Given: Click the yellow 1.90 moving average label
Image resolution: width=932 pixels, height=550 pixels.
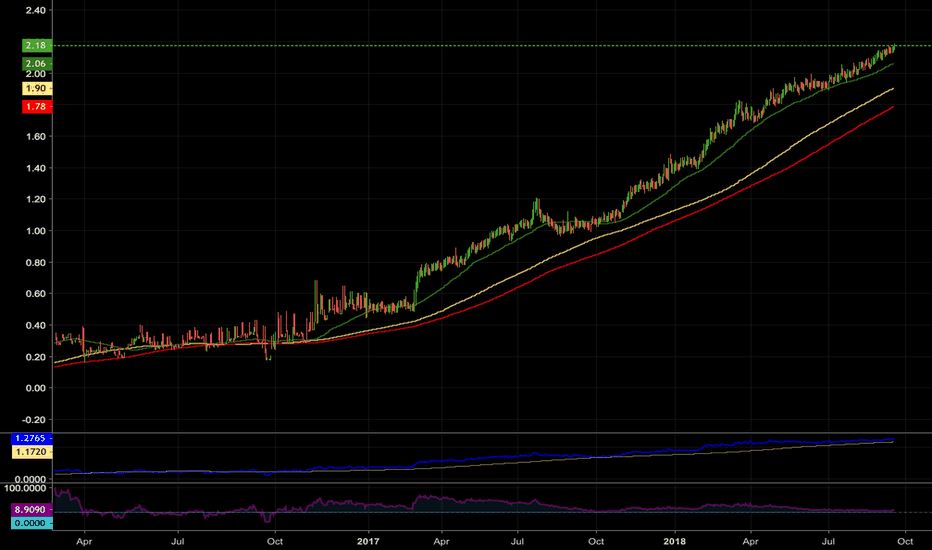Looking at the screenshot, I should pyautogui.click(x=37, y=89).
